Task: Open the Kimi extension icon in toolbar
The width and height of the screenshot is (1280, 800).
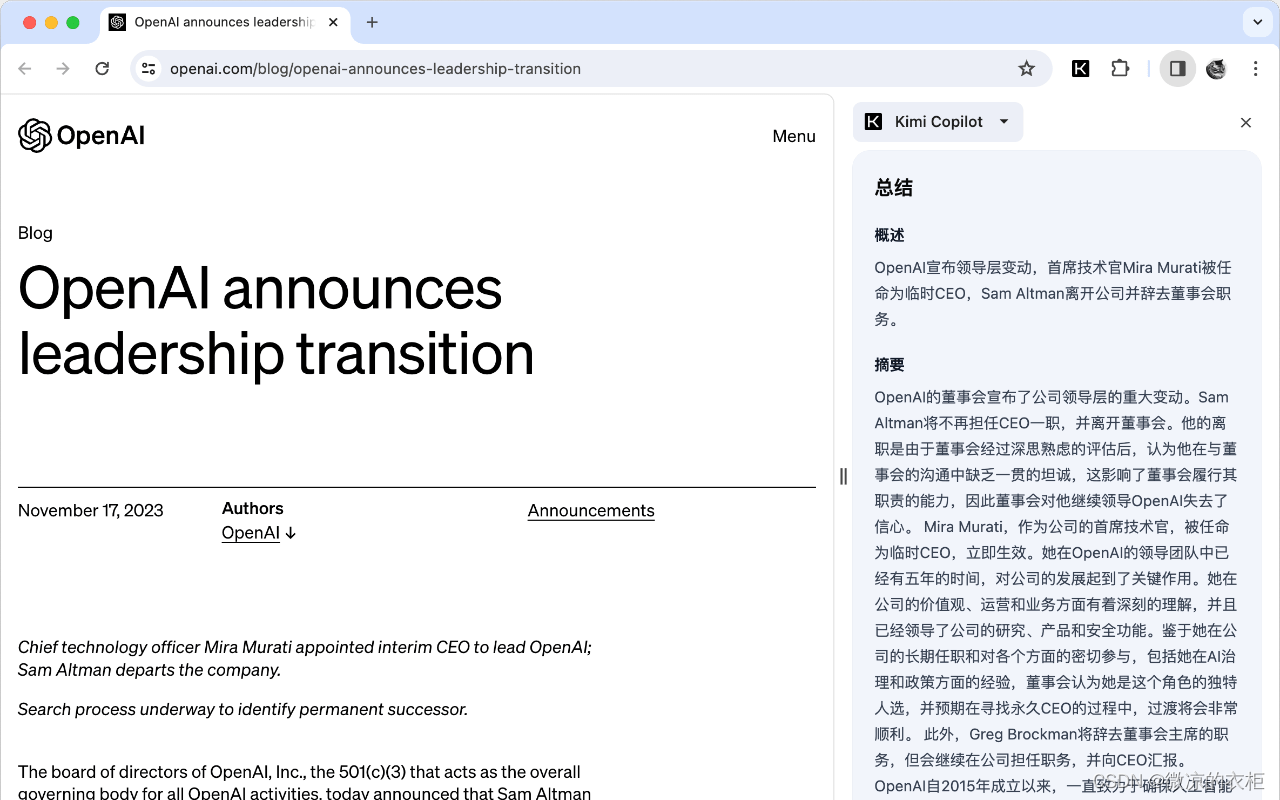Action: tap(1080, 69)
